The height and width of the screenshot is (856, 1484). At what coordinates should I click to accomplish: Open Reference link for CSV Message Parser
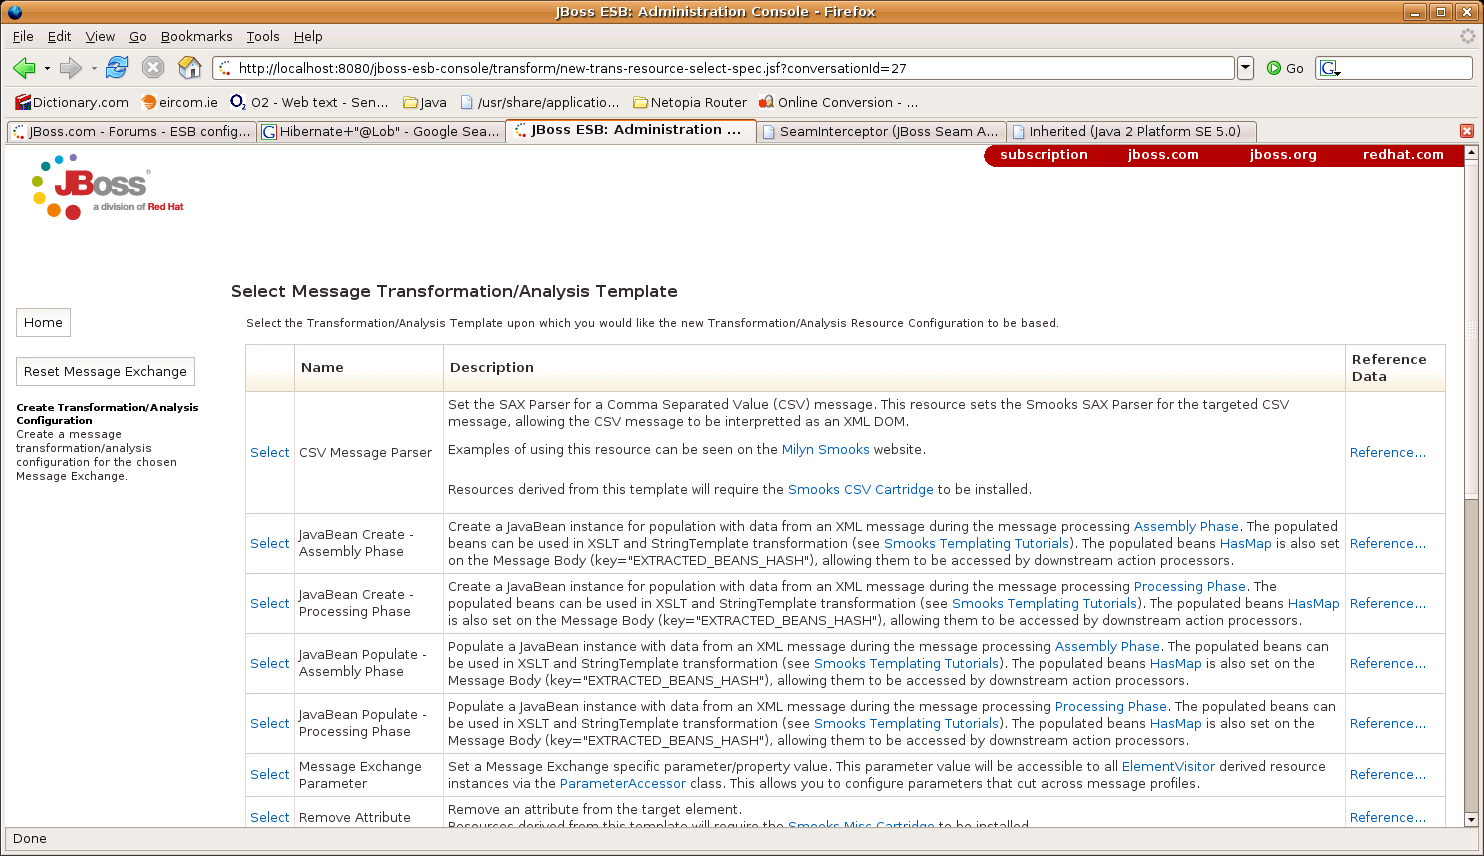click(1388, 452)
